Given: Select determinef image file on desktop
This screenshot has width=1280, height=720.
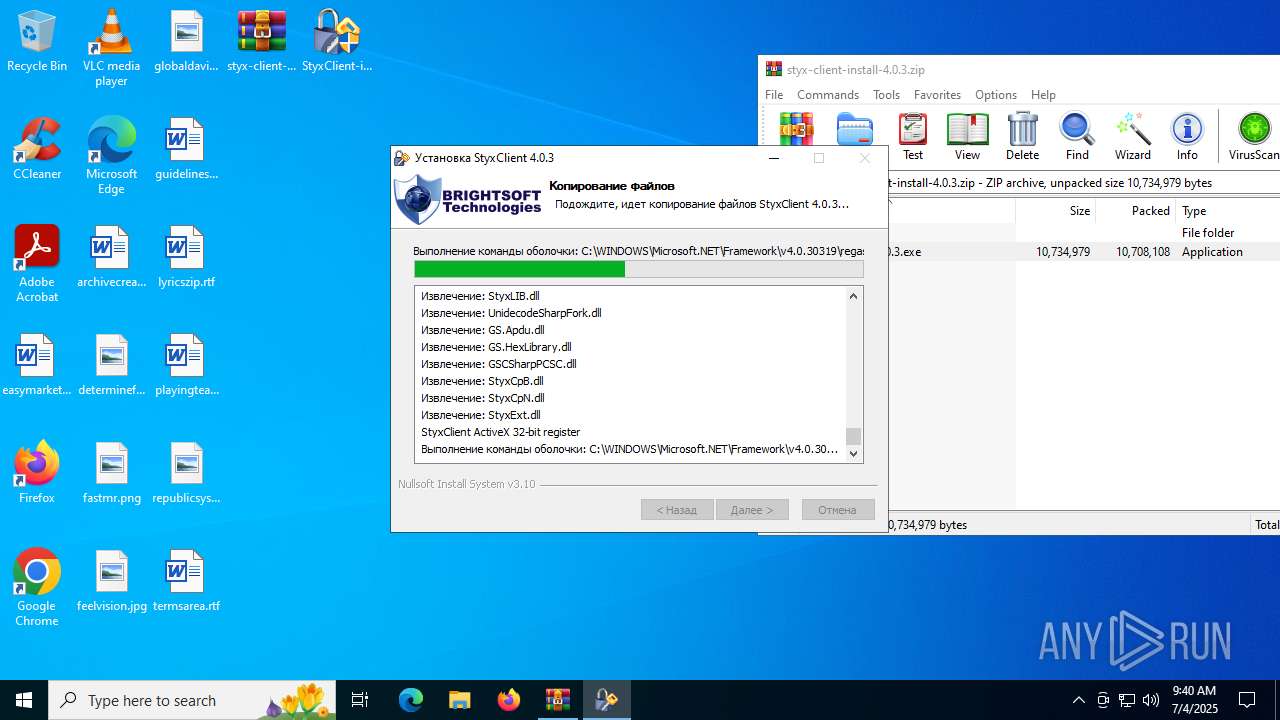Looking at the screenshot, I should (x=111, y=366).
